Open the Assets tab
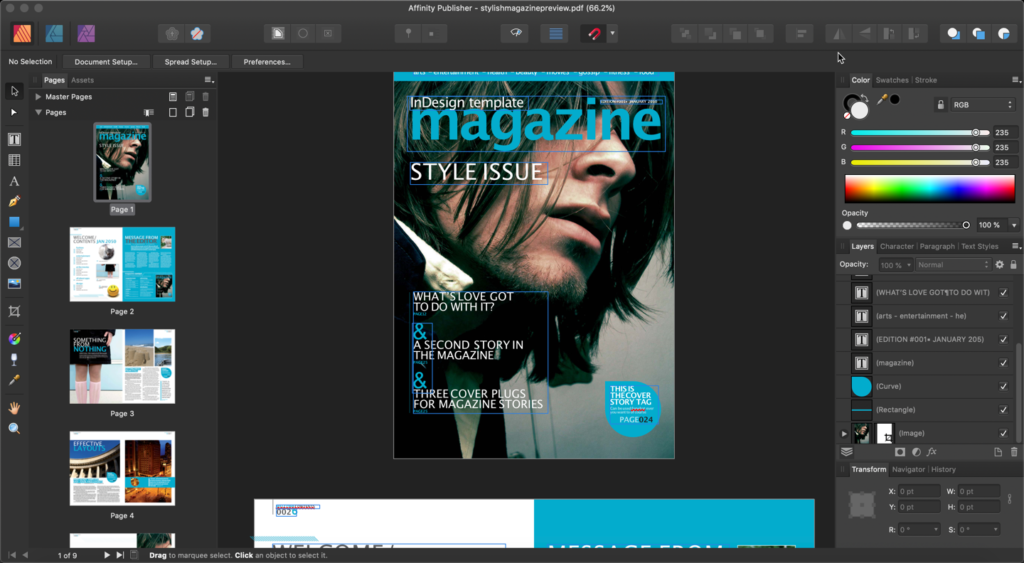The image size is (1024, 563). (82, 80)
